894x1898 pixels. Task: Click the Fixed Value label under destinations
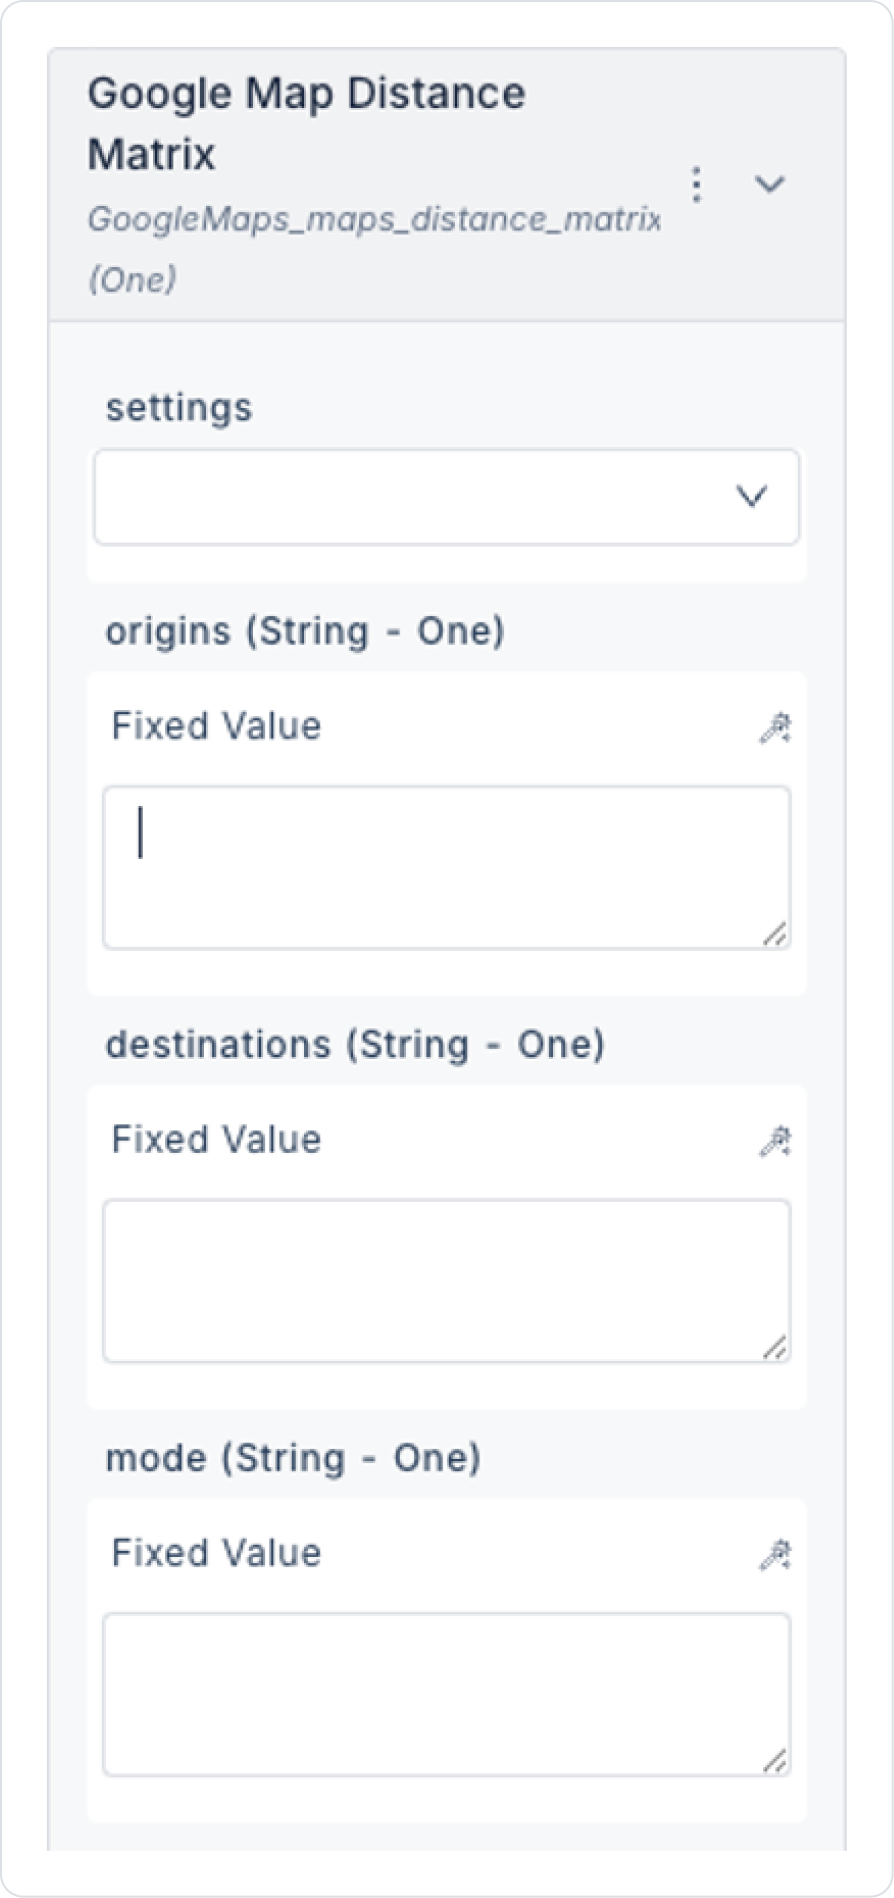216,1139
